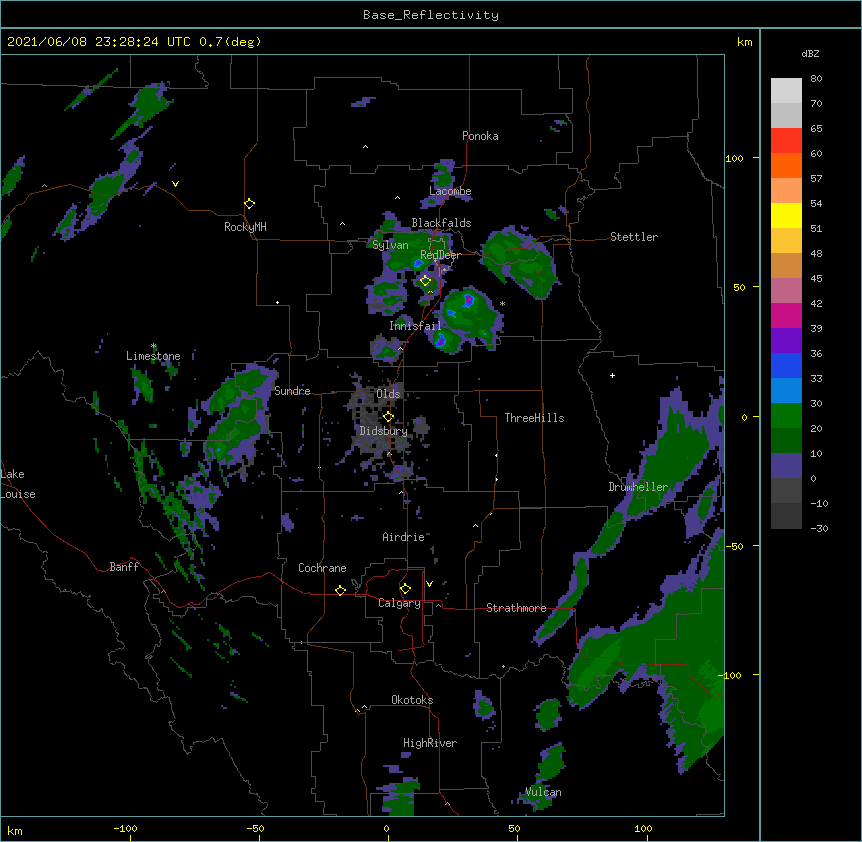Click the Base_Reflectivity title

point(431,15)
